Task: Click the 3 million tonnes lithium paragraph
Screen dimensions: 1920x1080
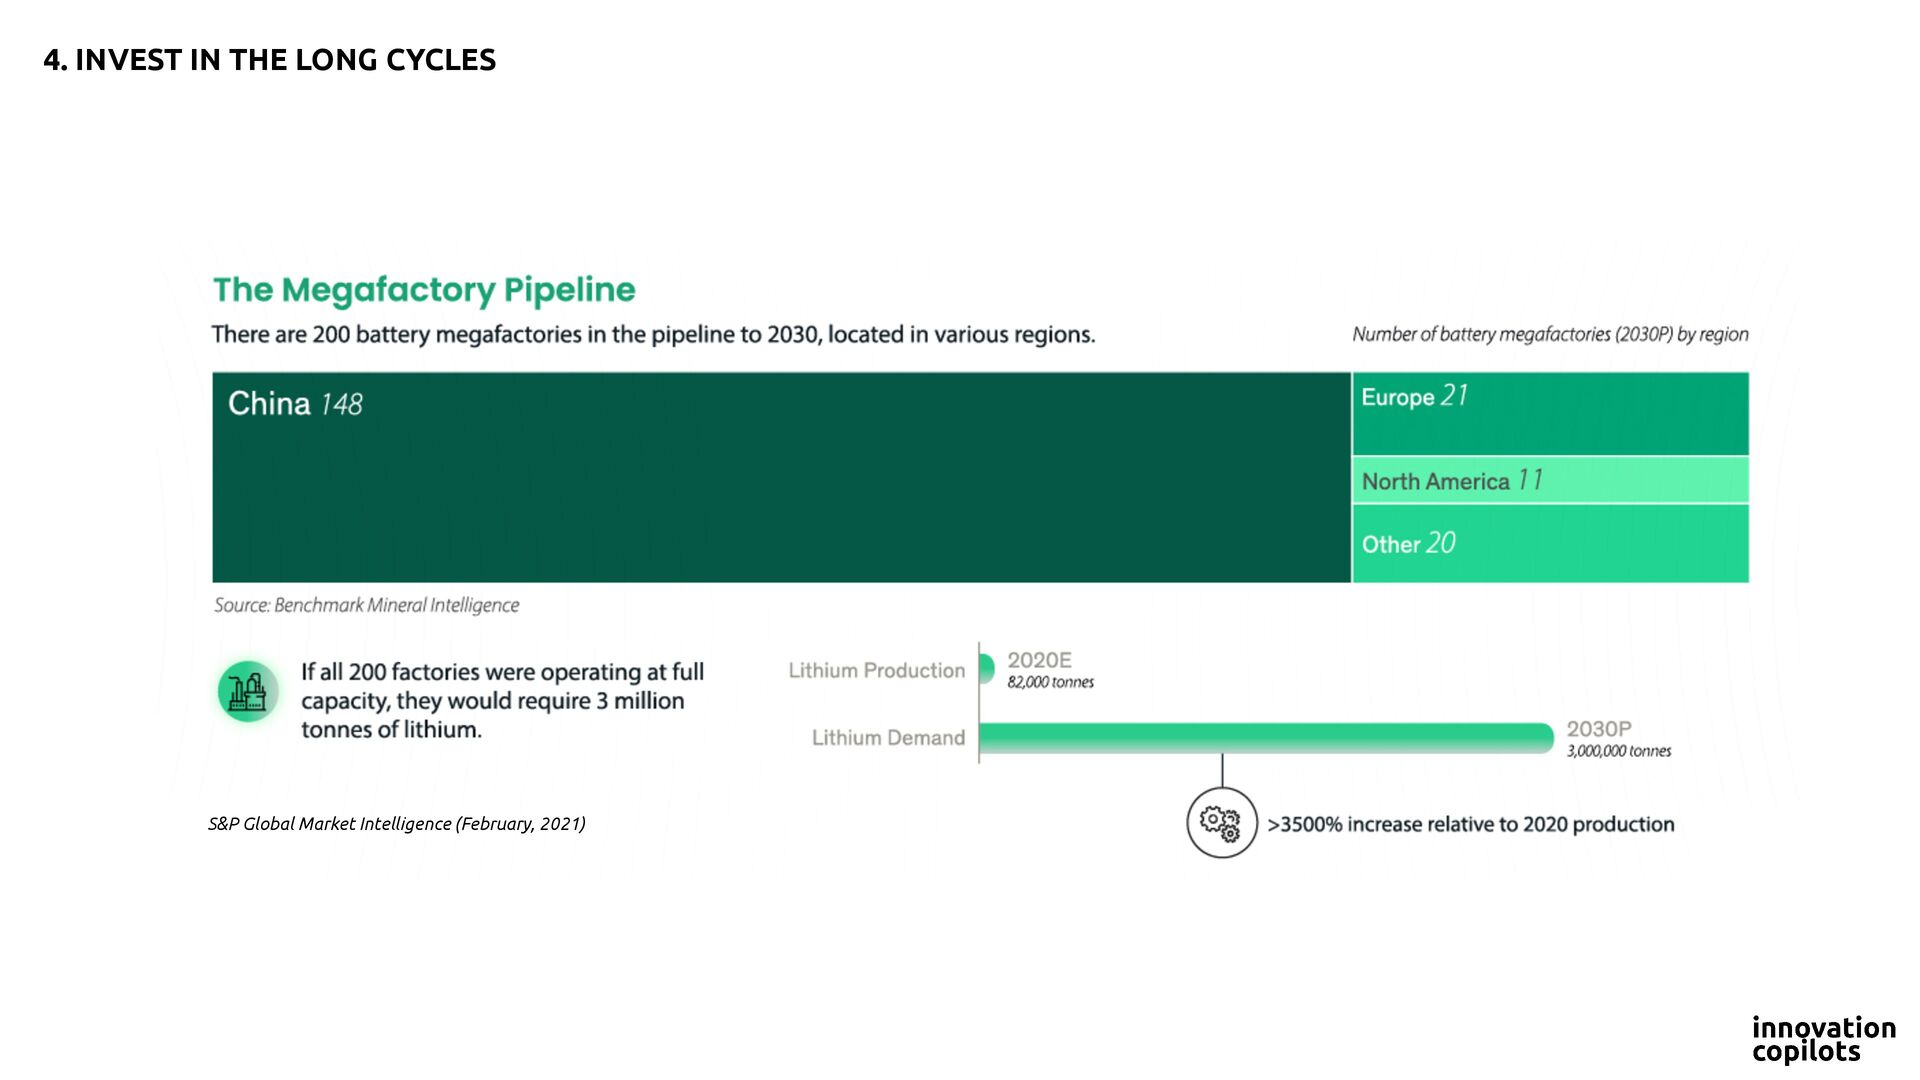Action: point(502,700)
